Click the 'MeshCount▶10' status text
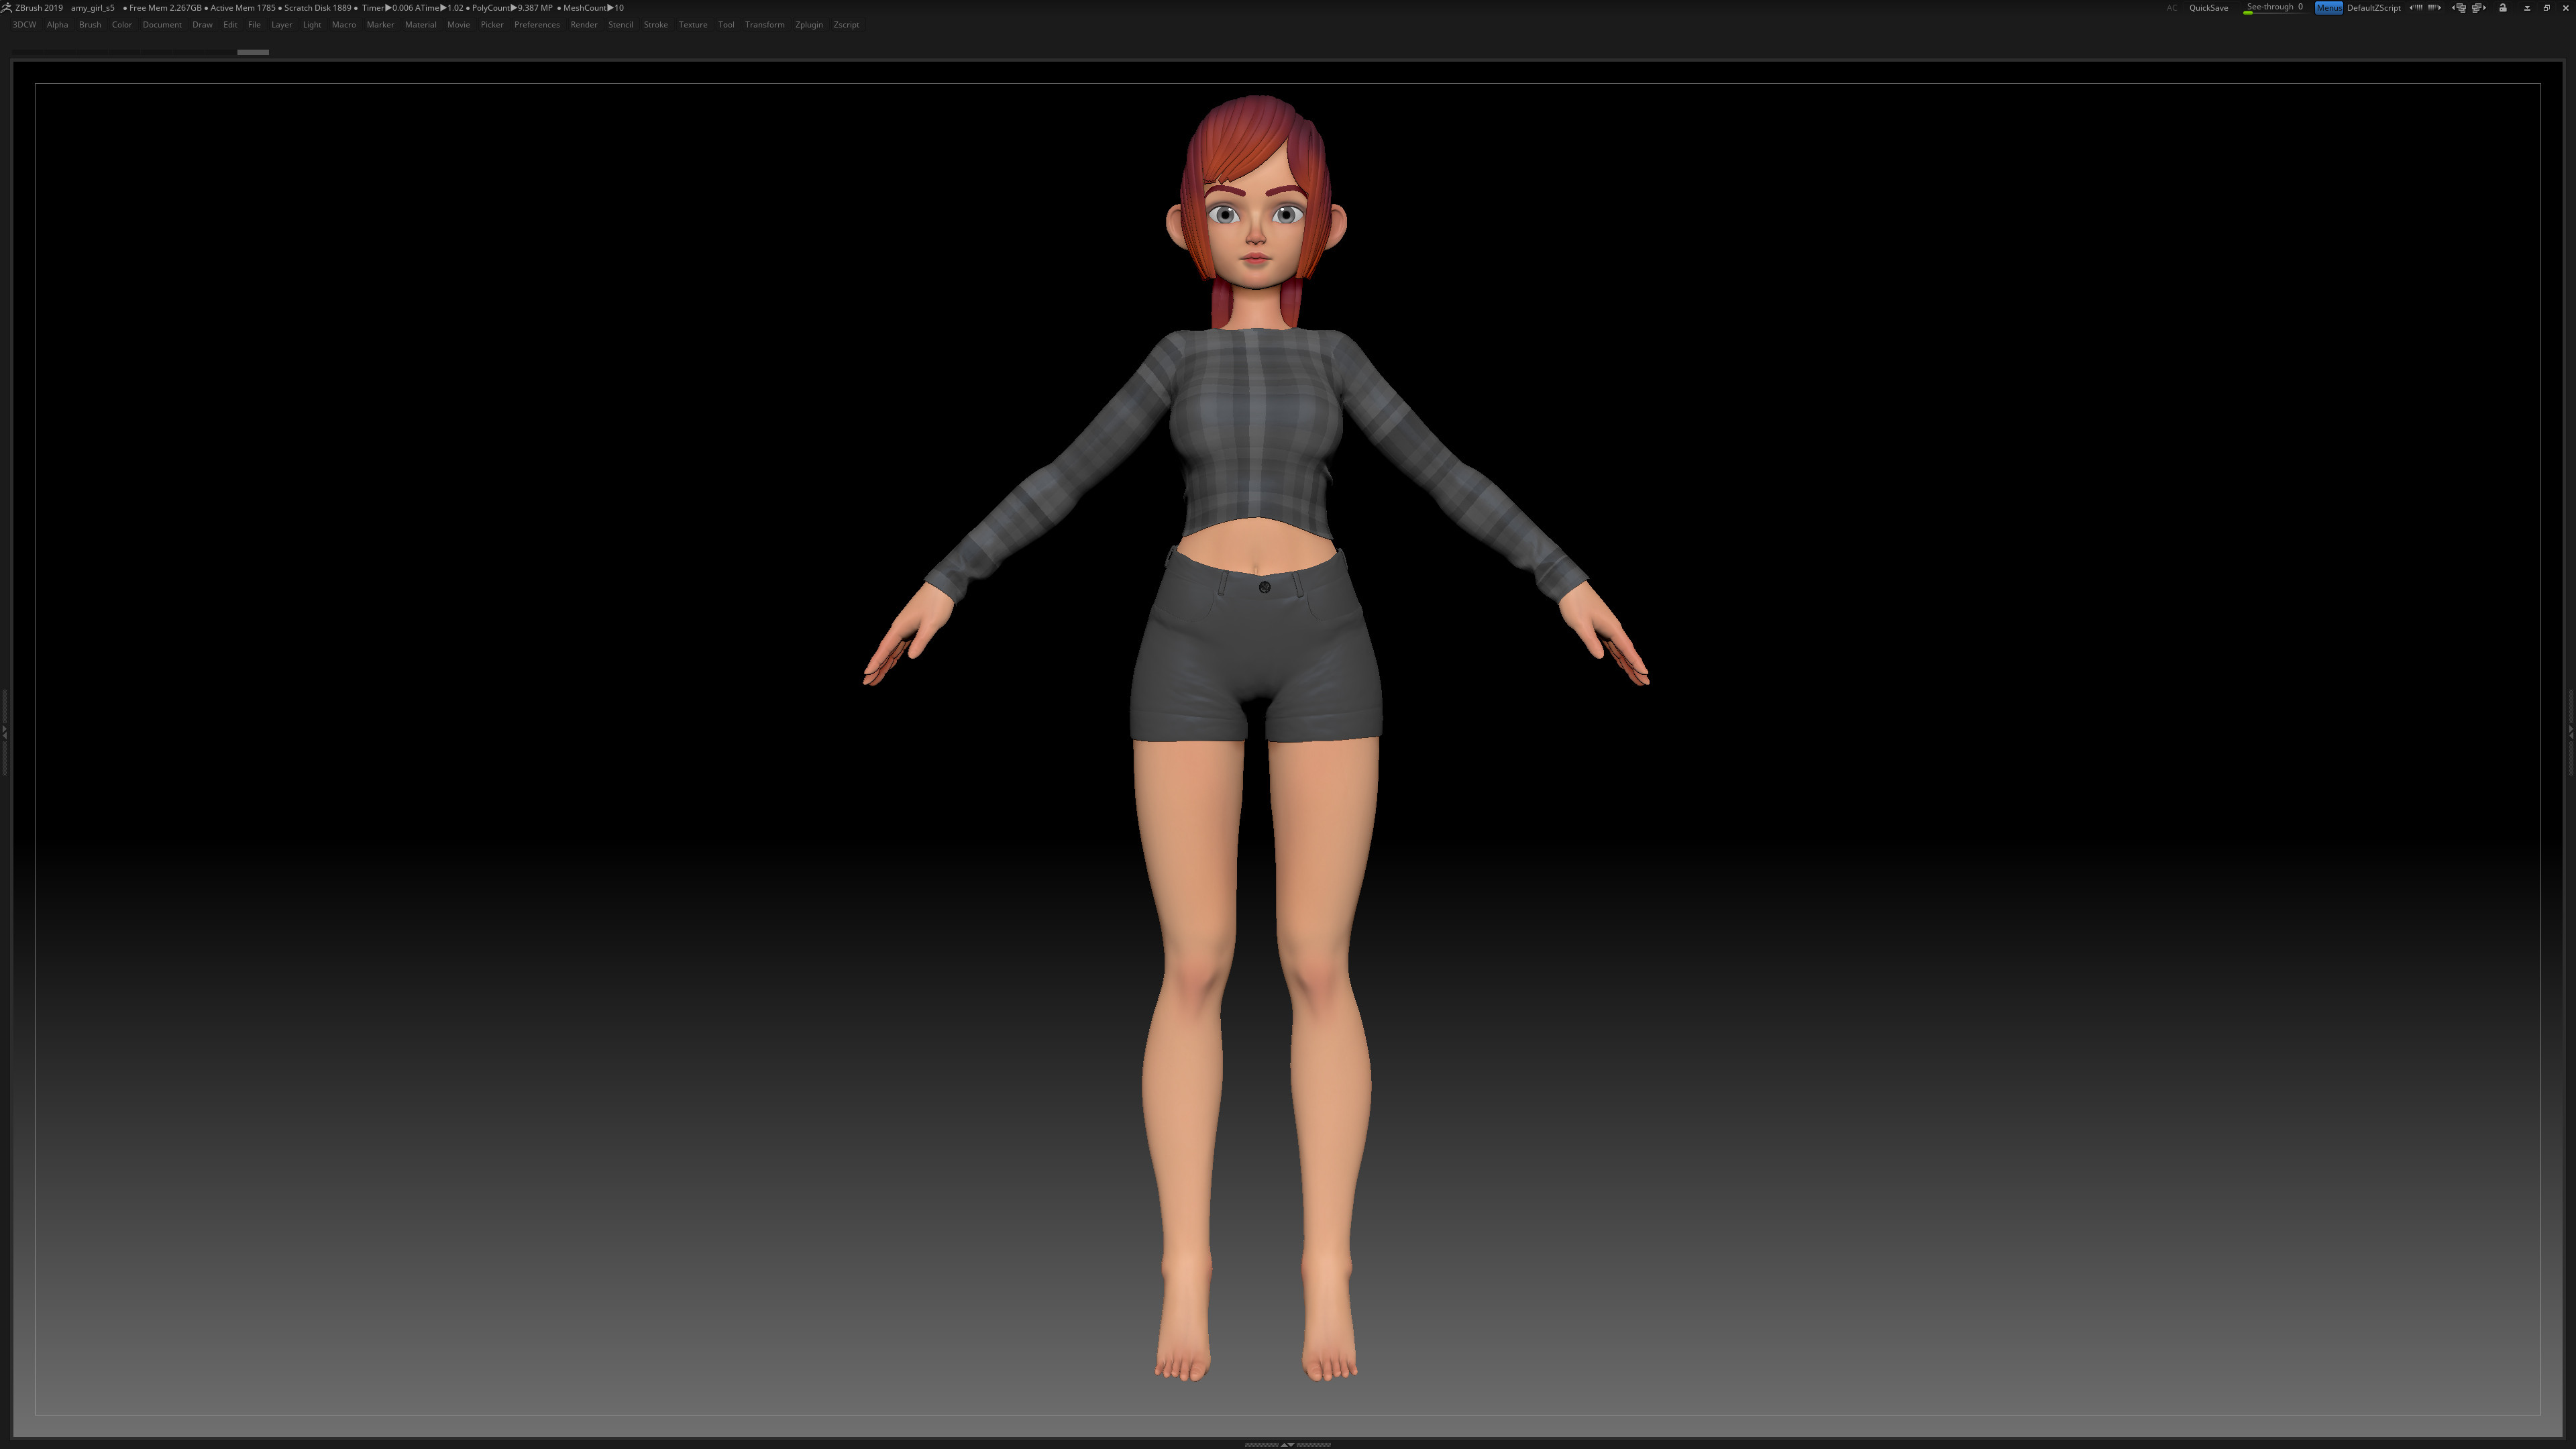Viewport: 2576px width, 1449px height. pos(593,8)
